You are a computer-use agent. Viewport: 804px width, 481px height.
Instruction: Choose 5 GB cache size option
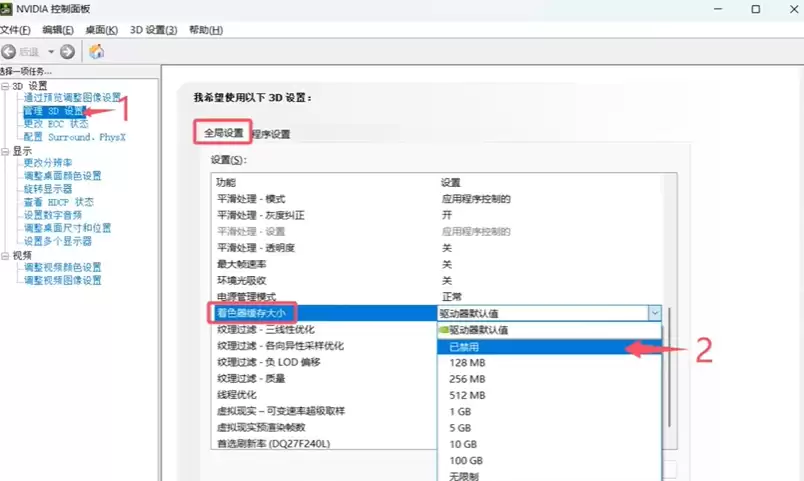point(550,428)
